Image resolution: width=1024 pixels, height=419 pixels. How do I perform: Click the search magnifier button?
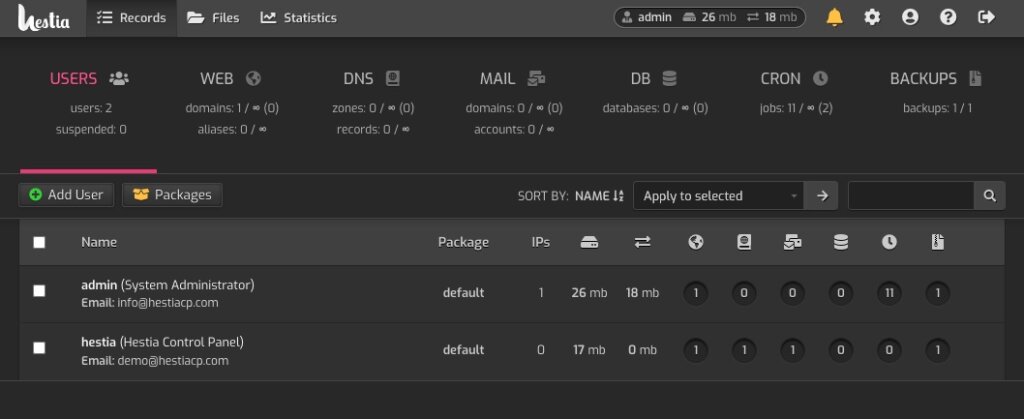point(989,196)
